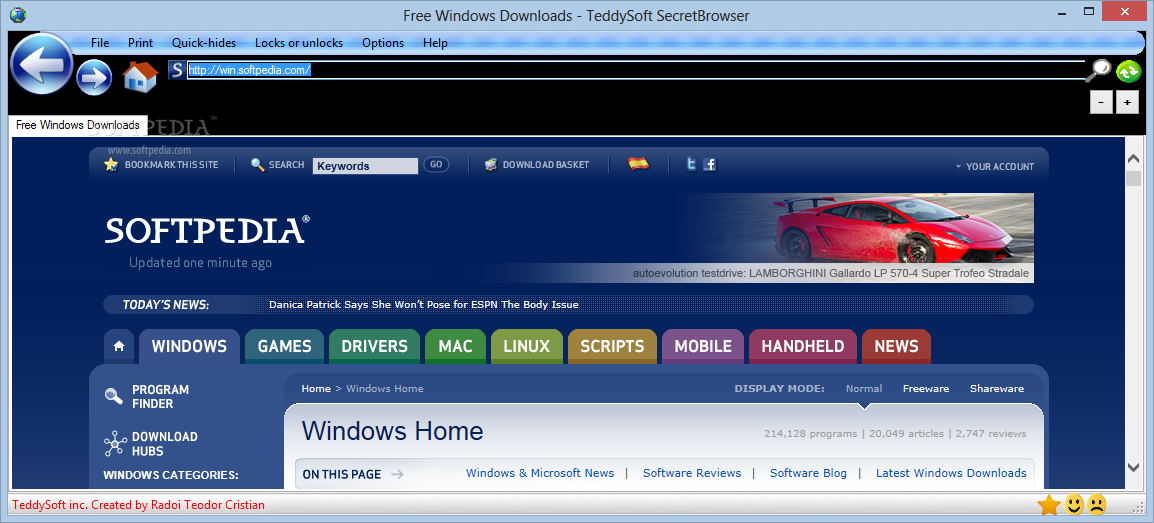Click the sad smiley face icon
The height and width of the screenshot is (523, 1154).
tap(1097, 504)
